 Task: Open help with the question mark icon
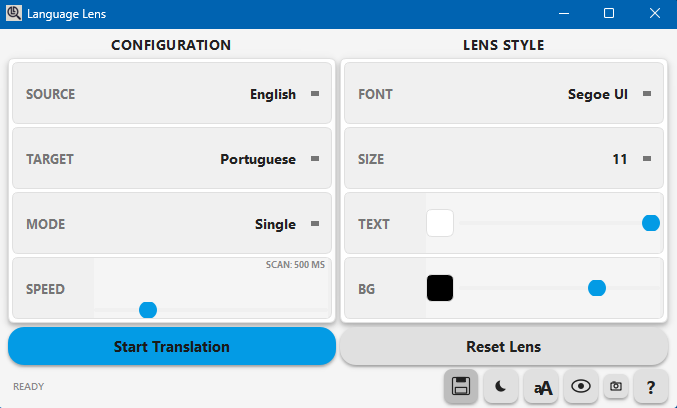pyautogui.click(x=651, y=386)
